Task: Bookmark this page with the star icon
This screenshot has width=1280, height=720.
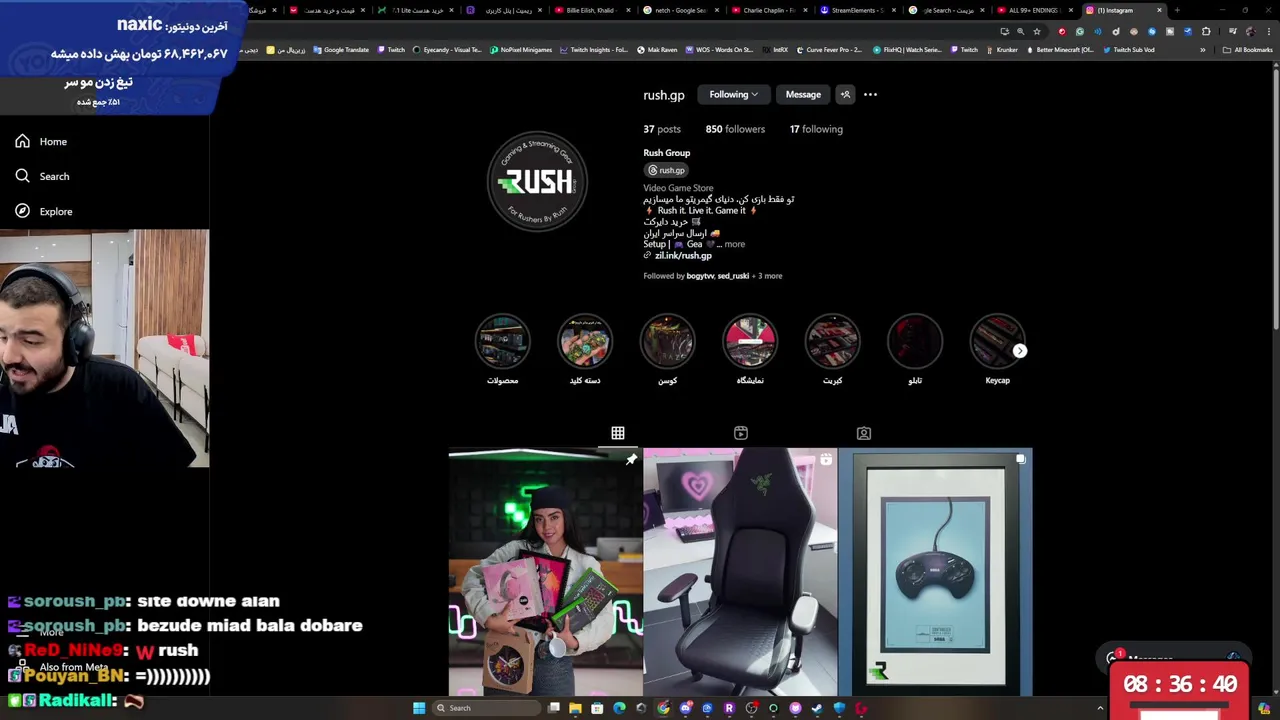Action: (x=1037, y=31)
